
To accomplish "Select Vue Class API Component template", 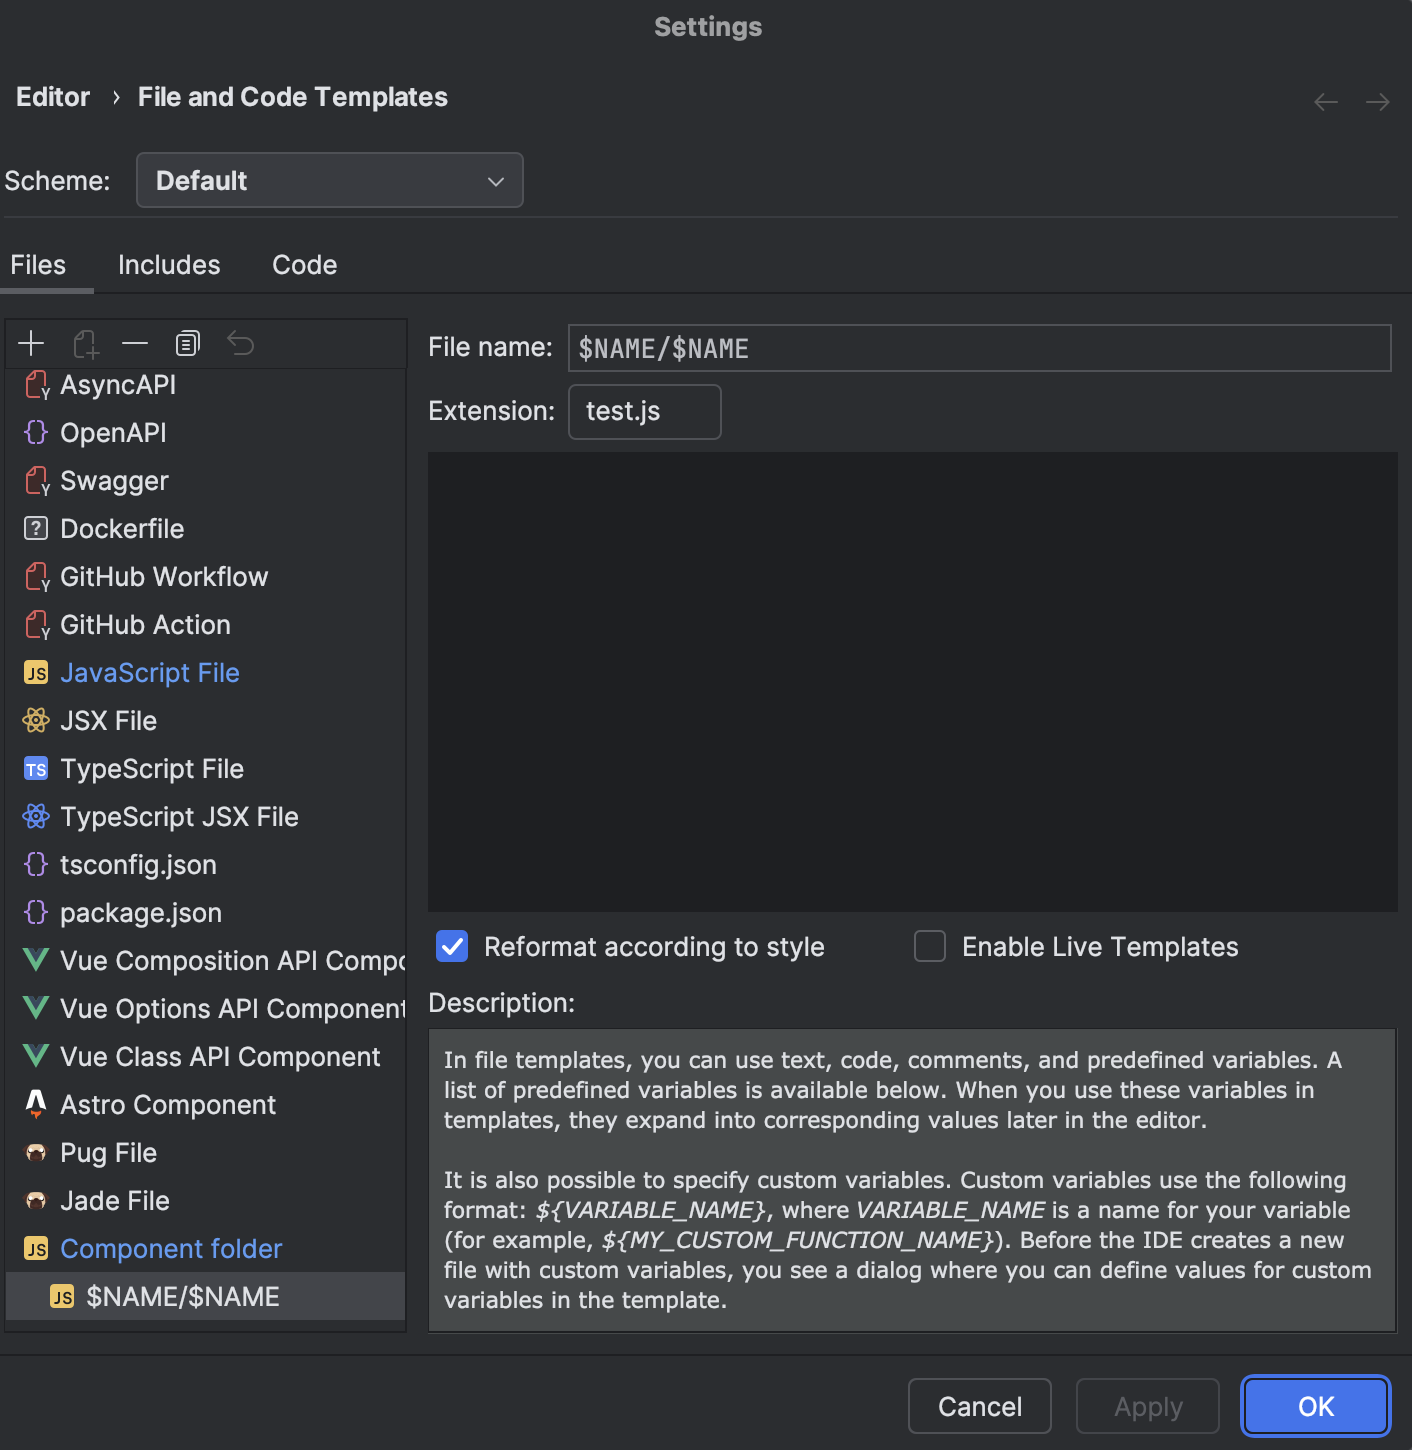I will pos(205,1056).
